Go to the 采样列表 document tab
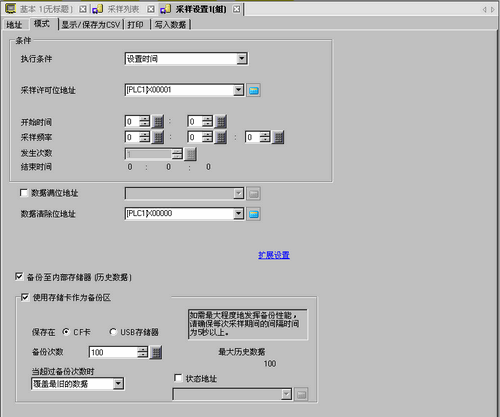This screenshot has width=500, height=417. click(123, 9)
